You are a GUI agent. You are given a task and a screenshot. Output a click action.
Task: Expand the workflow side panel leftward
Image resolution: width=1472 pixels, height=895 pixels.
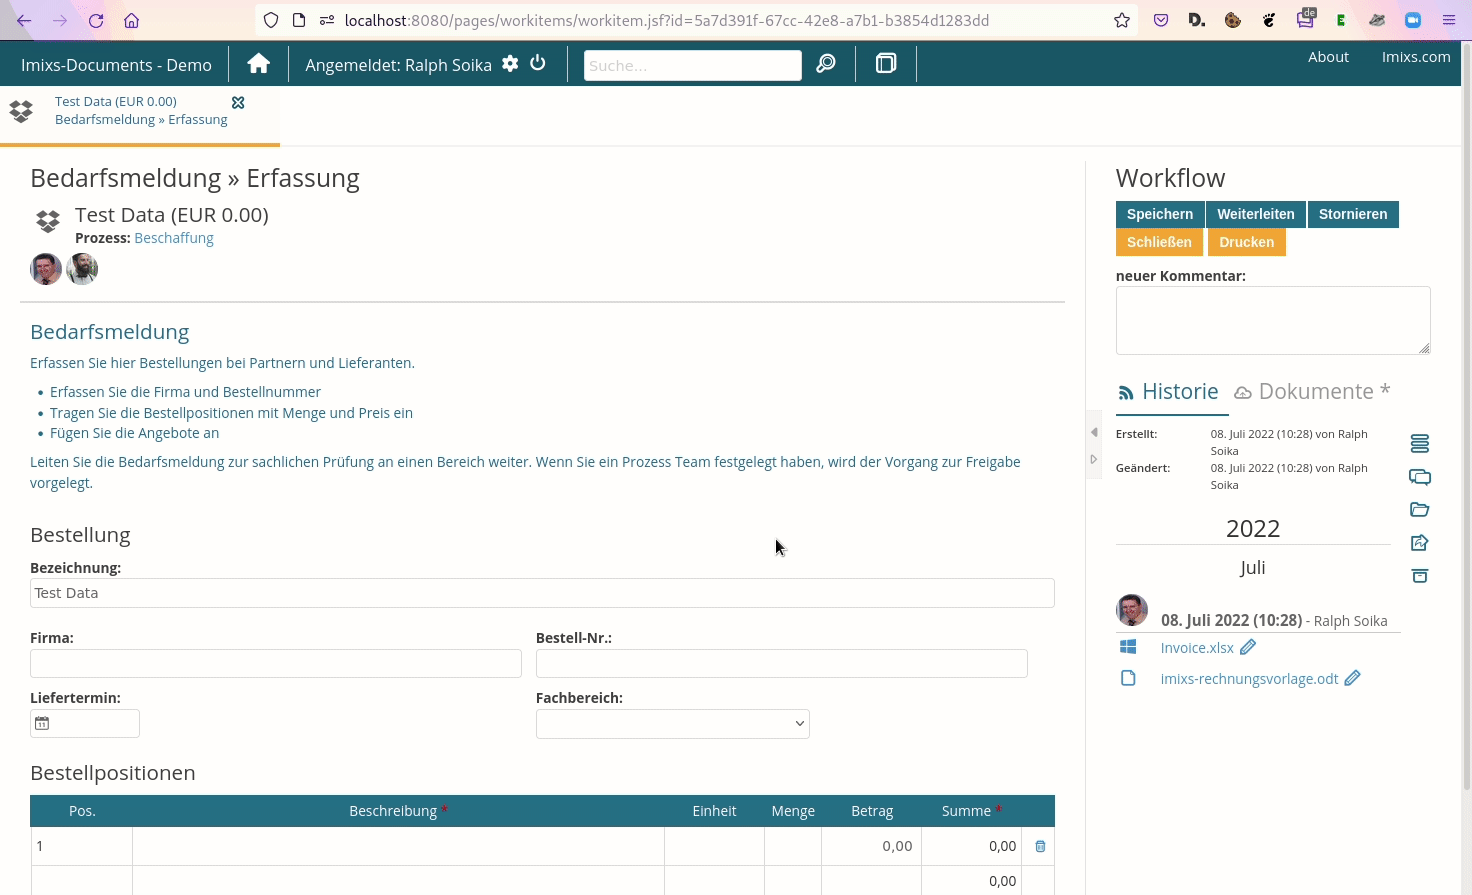[1094, 432]
